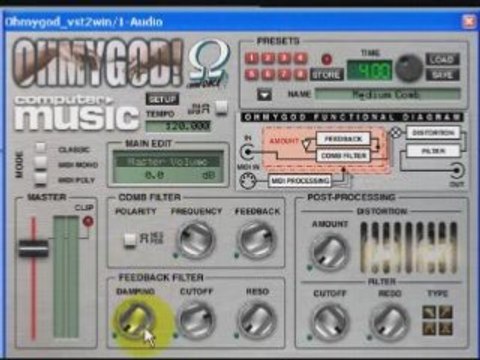Click the FEEDBACK block in functional diagram
This screenshot has width=480, height=360.
tap(343, 139)
